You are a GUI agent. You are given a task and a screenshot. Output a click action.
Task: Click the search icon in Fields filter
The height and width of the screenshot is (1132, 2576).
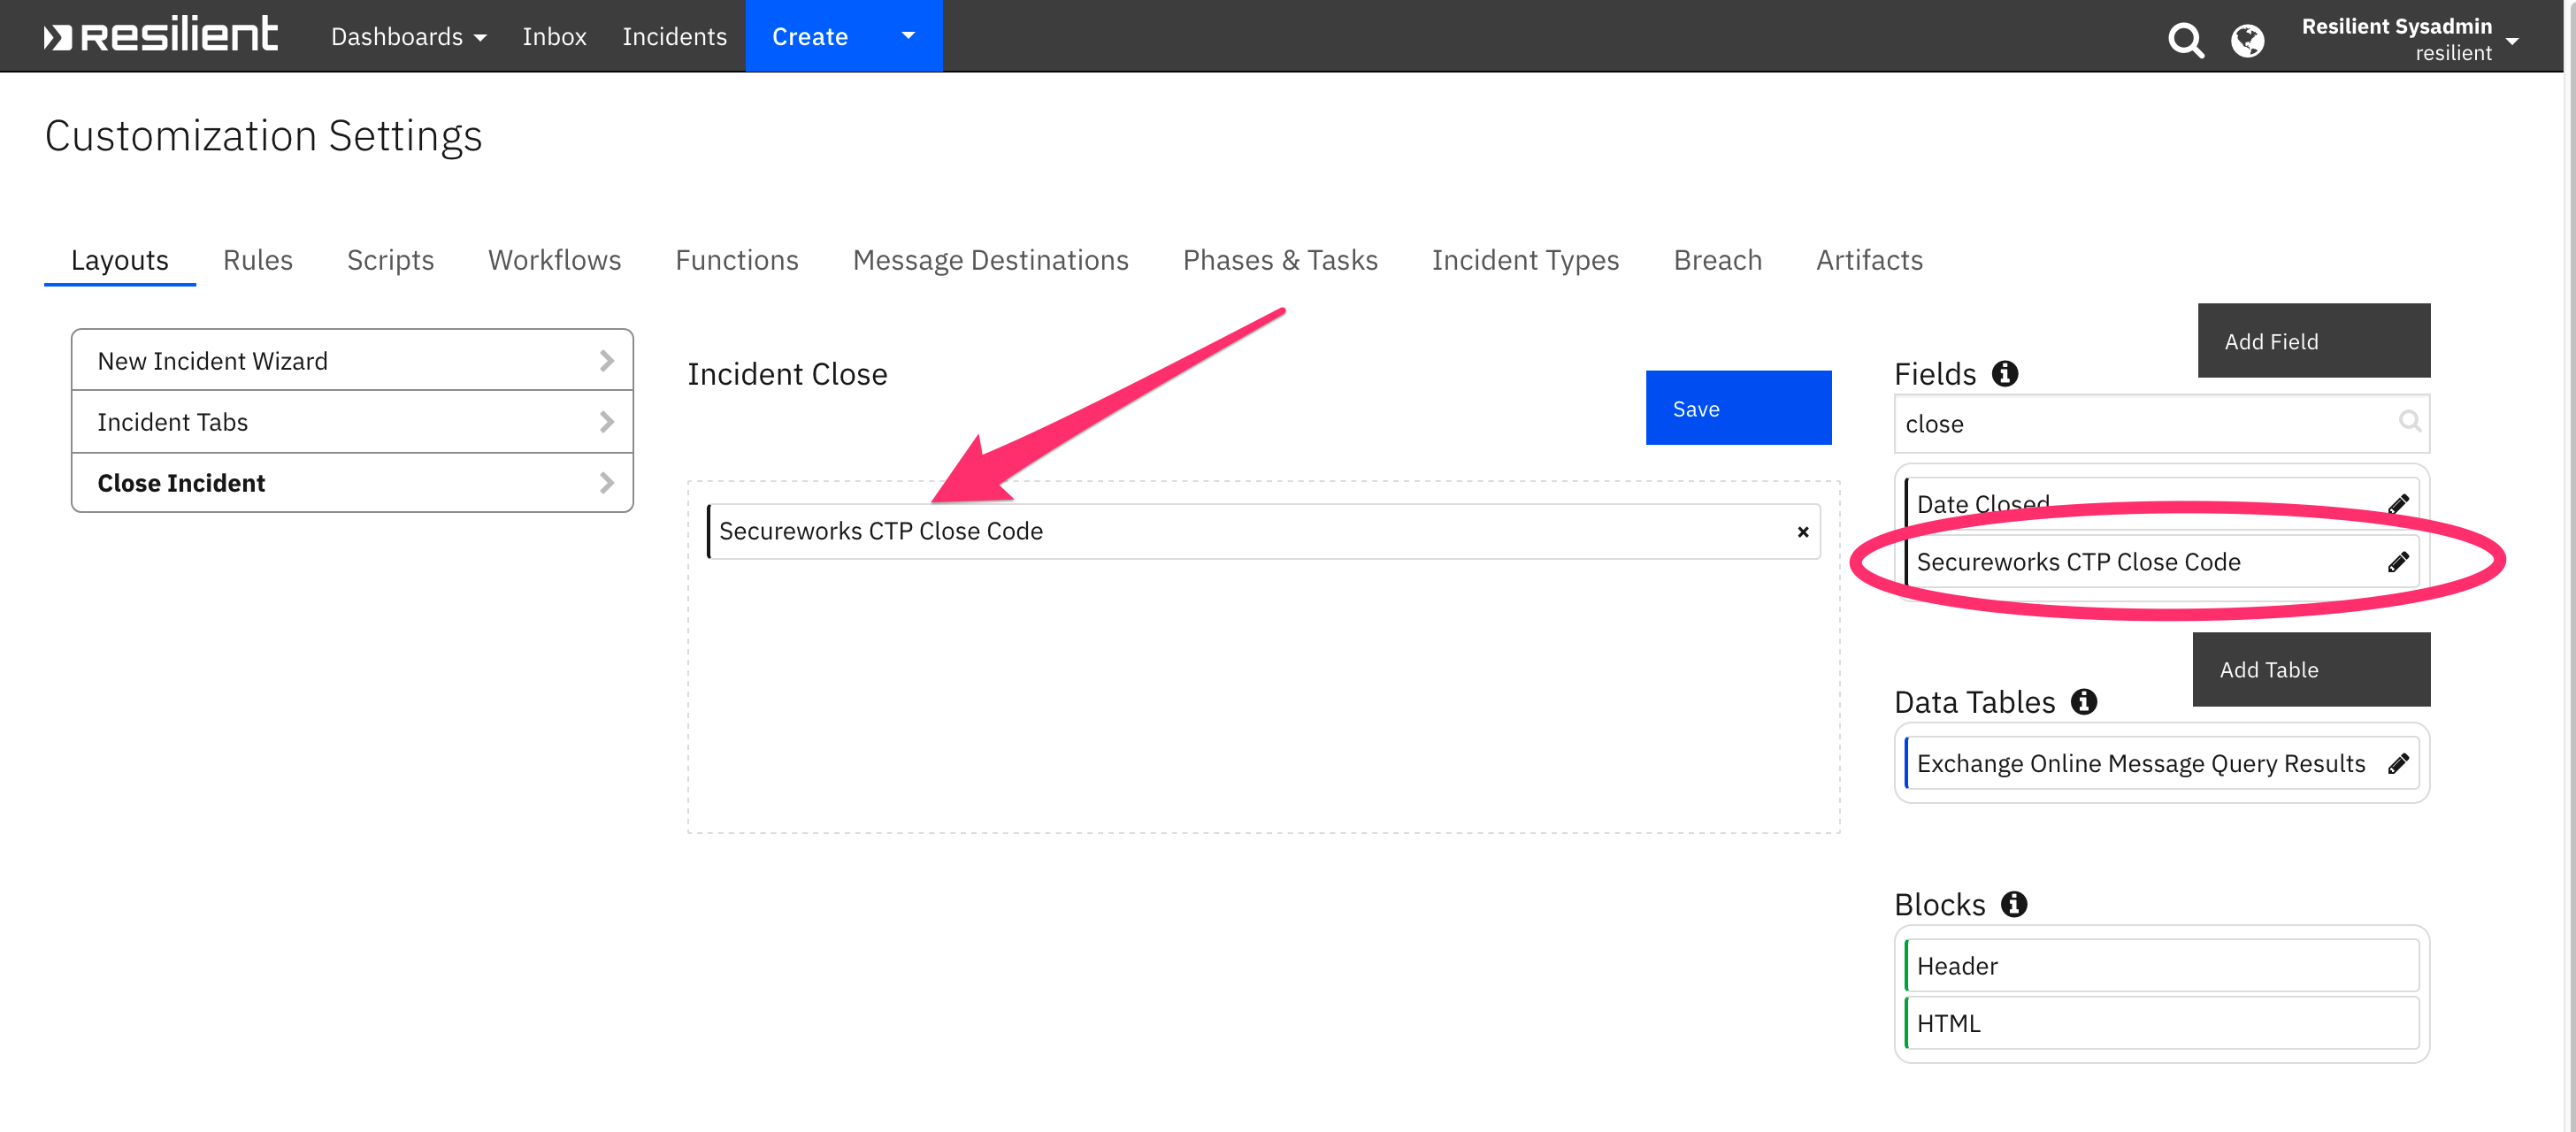[2410, 422]
